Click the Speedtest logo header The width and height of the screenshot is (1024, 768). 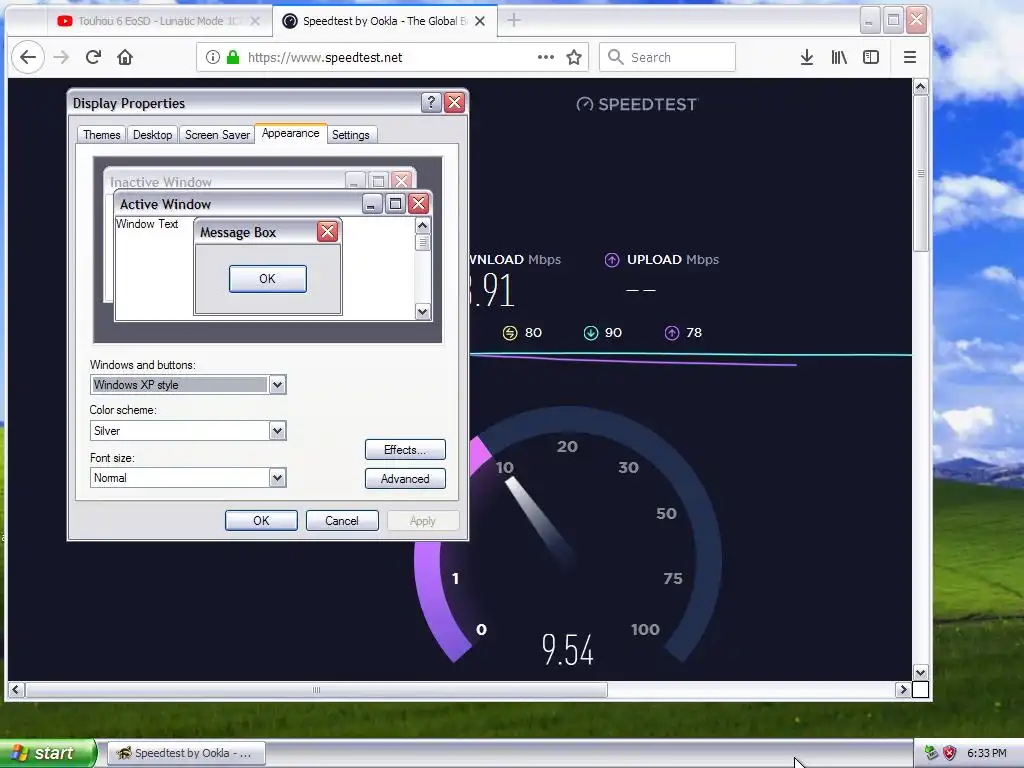pos(637,104)
